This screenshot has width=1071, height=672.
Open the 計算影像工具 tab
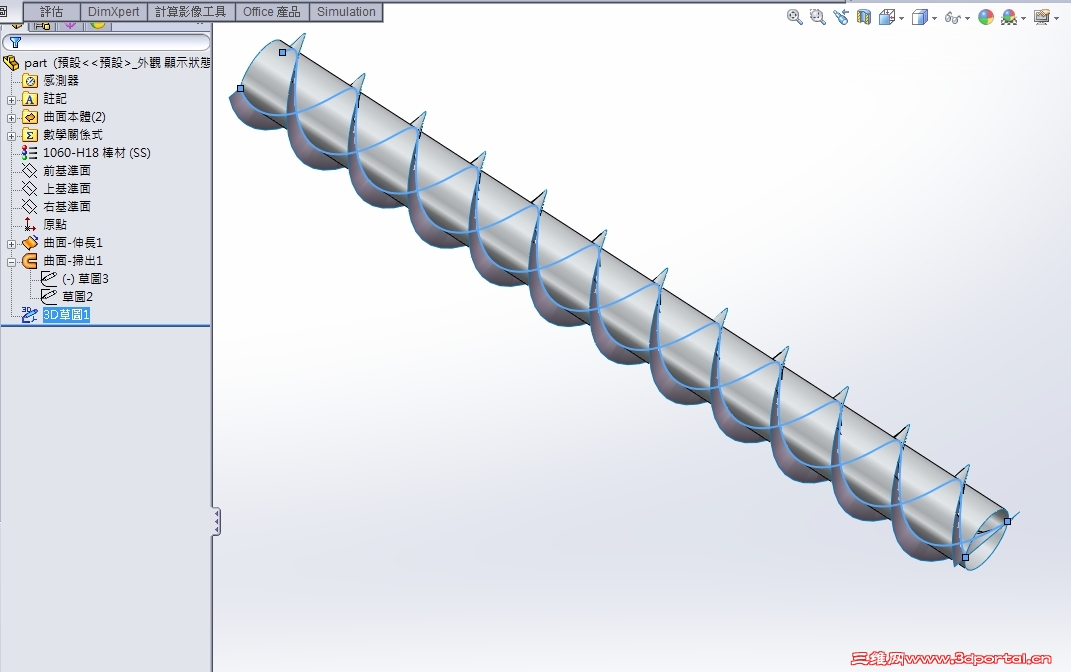[x=191, y=12]
